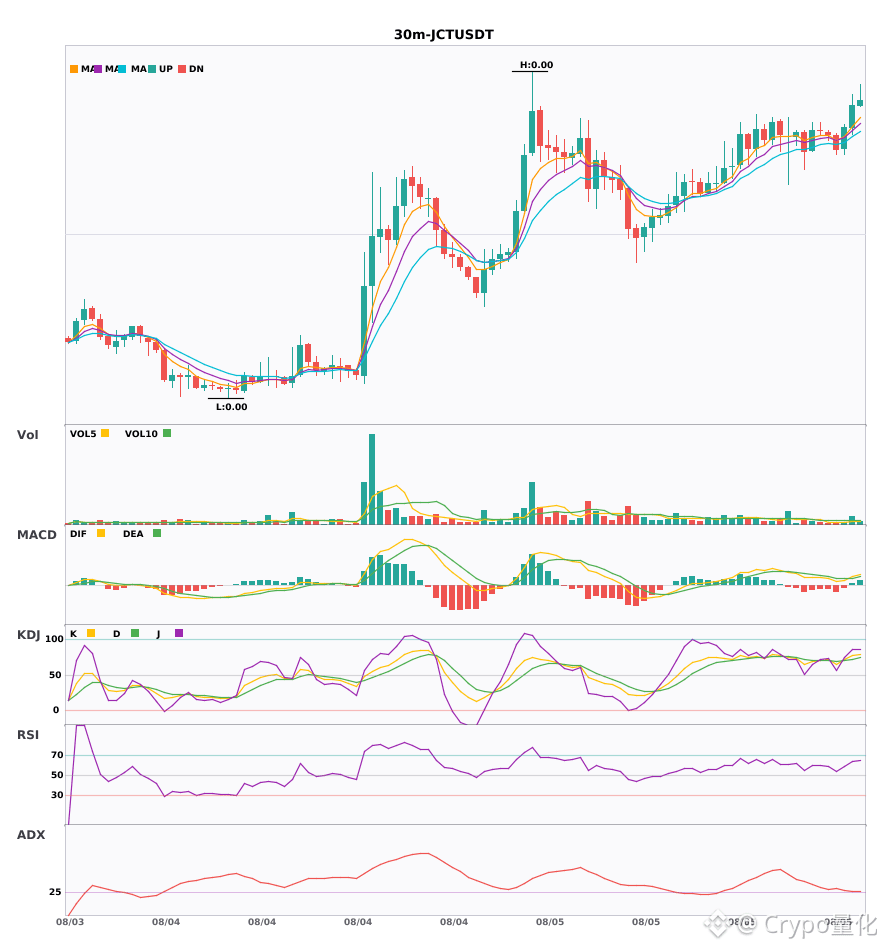Image resolution: width=885 pixels, height=950 pixels.
Task: Click the red DN legend swatch
Action: [x=182, y=69]
